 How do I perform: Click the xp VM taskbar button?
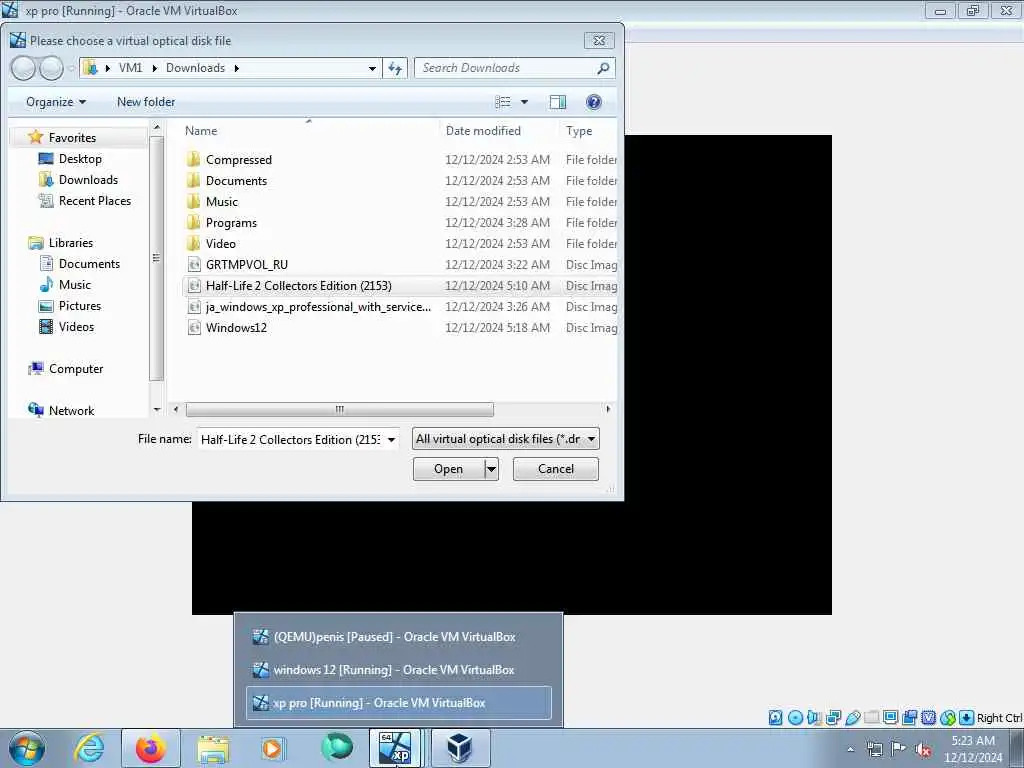click(x=396, y=748)
